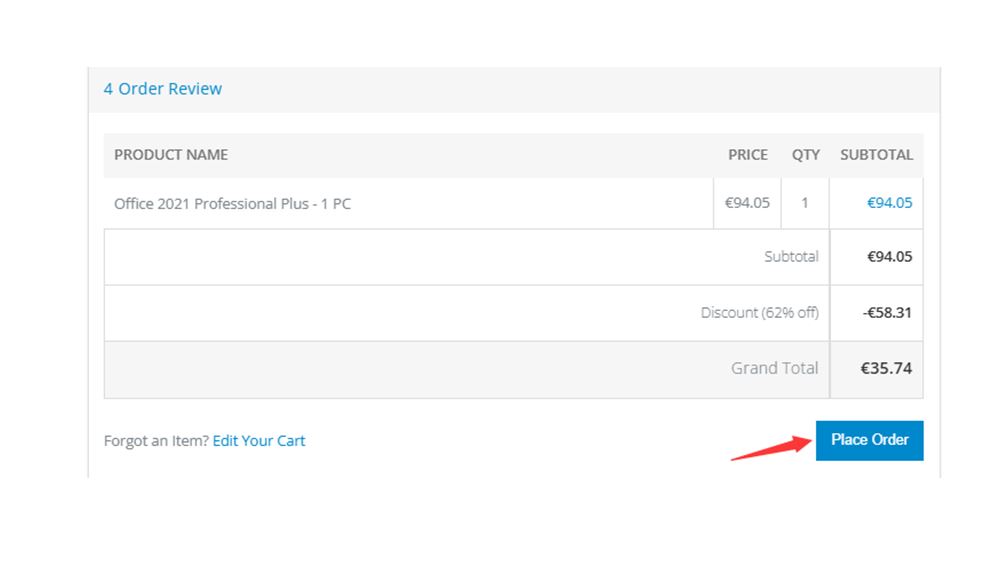Select the 4 Order Review step header
Image resolution: width=993 pixels, height=585 pixels.
click(x=163, y=89)
